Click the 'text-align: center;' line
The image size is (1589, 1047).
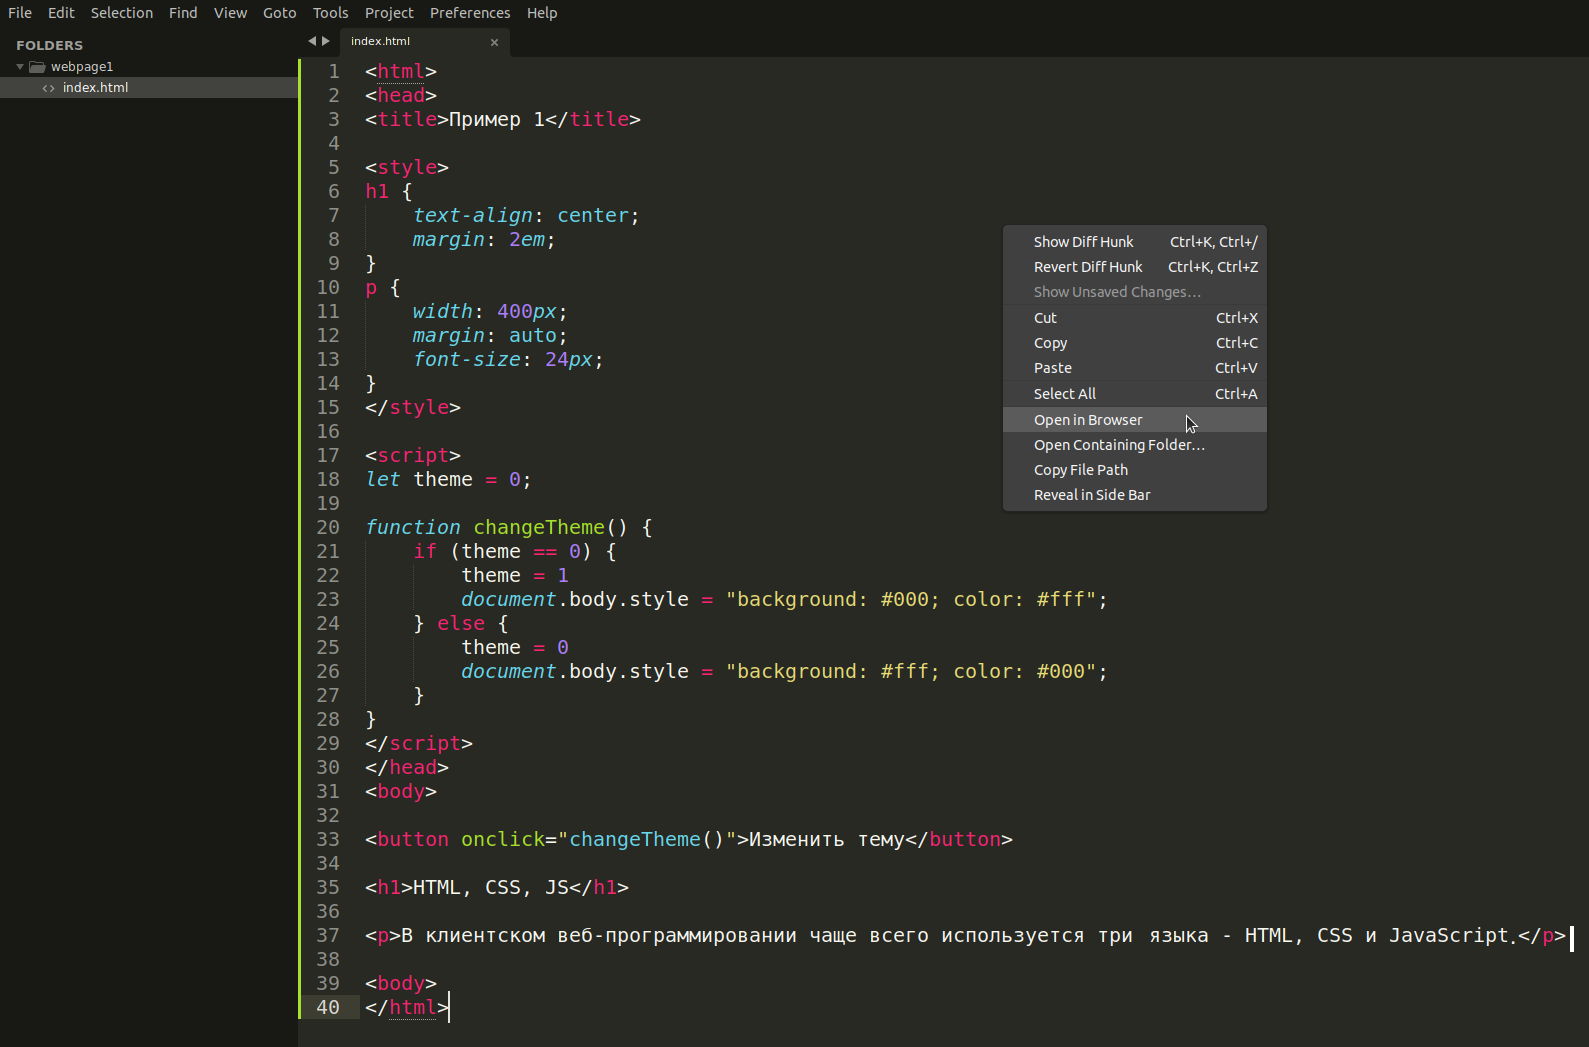pos(526,216)
